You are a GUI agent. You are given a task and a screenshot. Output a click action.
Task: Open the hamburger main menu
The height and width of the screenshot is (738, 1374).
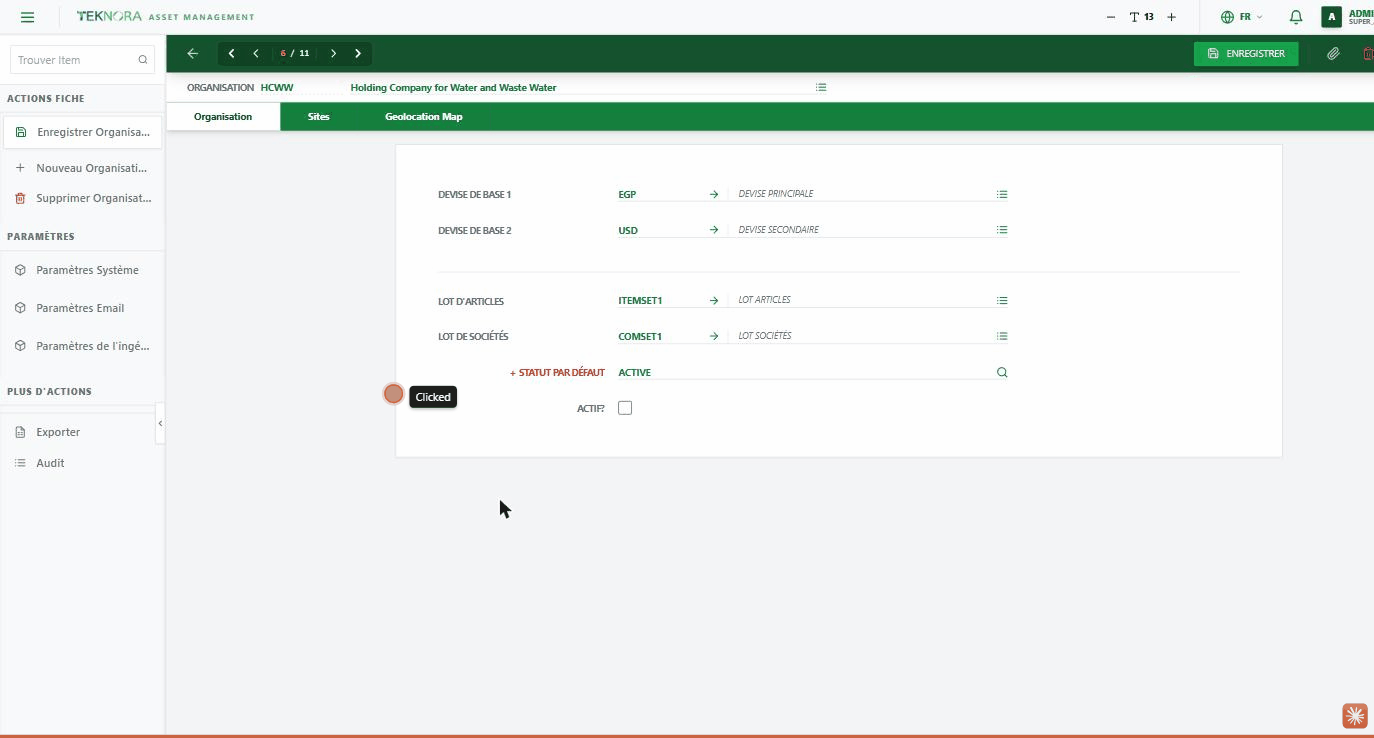[x=27, y=17]
